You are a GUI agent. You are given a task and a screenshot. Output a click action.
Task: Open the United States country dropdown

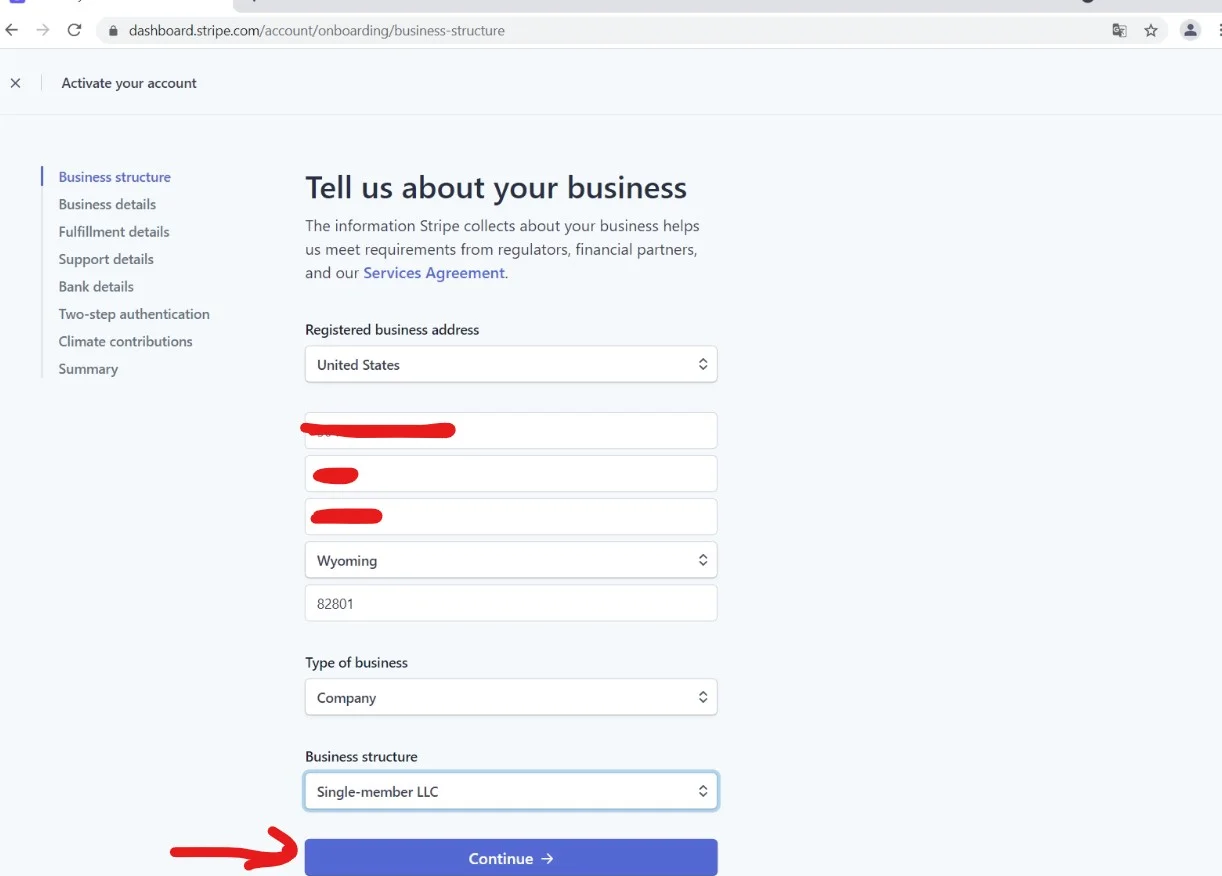pyautogui.click(x=511, y=365)
